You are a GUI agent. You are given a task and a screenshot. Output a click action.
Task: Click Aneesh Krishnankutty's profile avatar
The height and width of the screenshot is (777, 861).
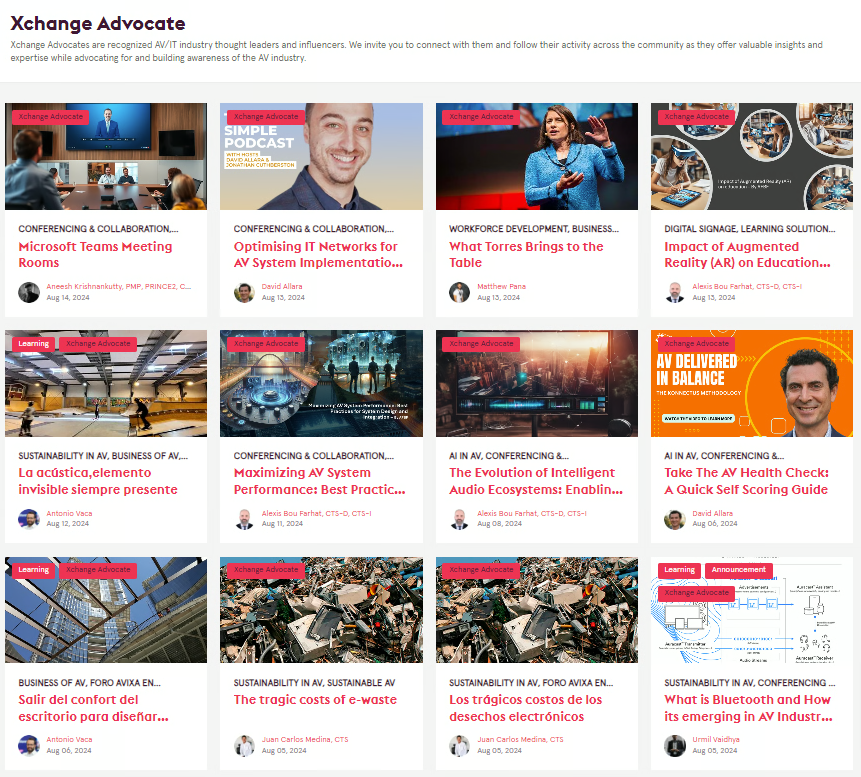(x=29, y=292)
